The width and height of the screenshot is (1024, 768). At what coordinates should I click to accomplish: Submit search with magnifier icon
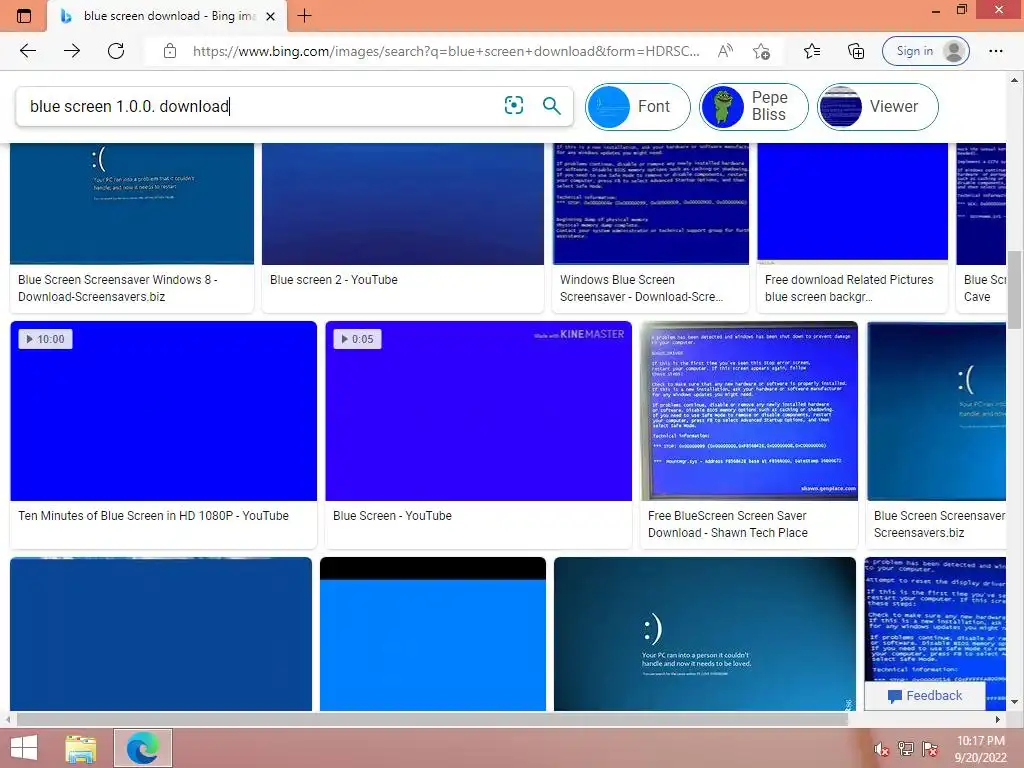click(552, 105)
